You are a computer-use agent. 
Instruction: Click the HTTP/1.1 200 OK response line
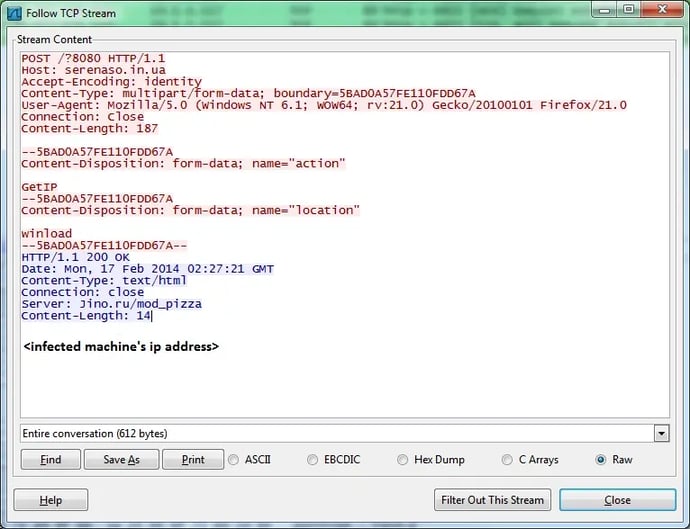(x=75, y=257)
